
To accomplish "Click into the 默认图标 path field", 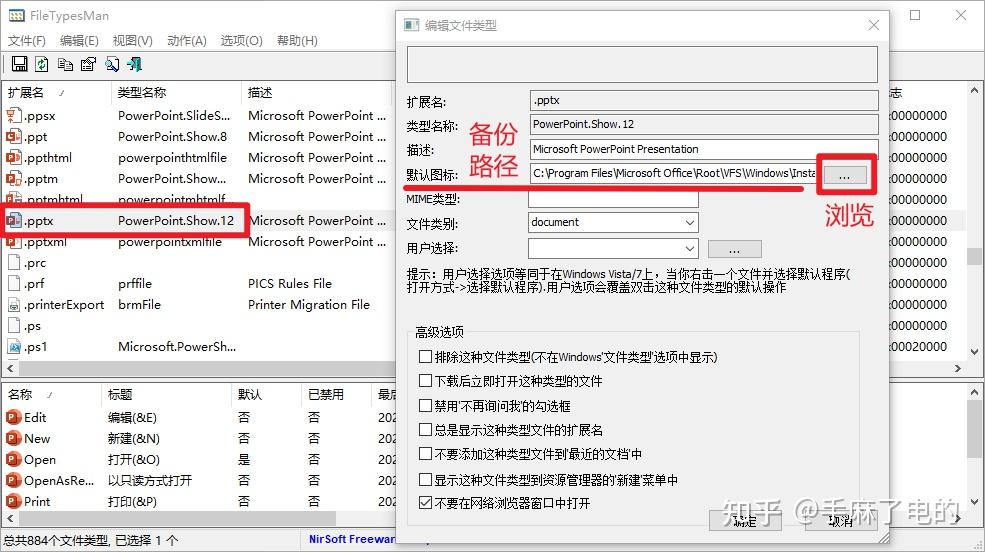I will tap(673, 173).
